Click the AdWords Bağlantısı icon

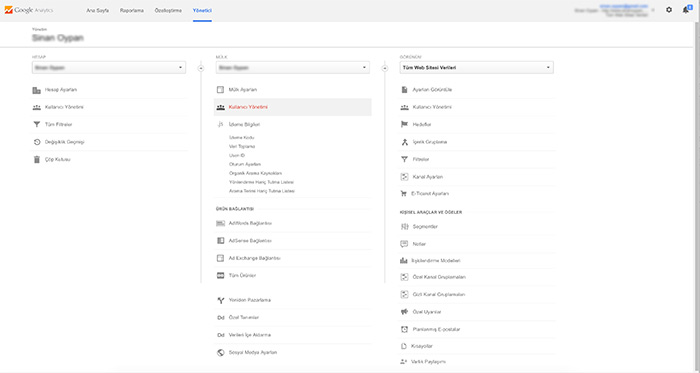pyautogui.click(x=220, y=223)
